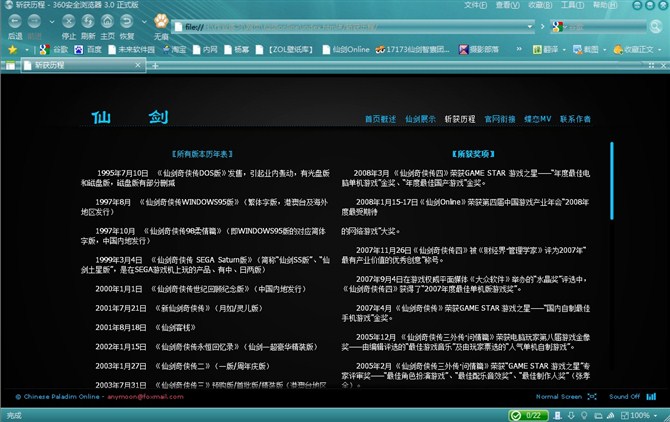Open the 煌恋MV nav link

538,119
